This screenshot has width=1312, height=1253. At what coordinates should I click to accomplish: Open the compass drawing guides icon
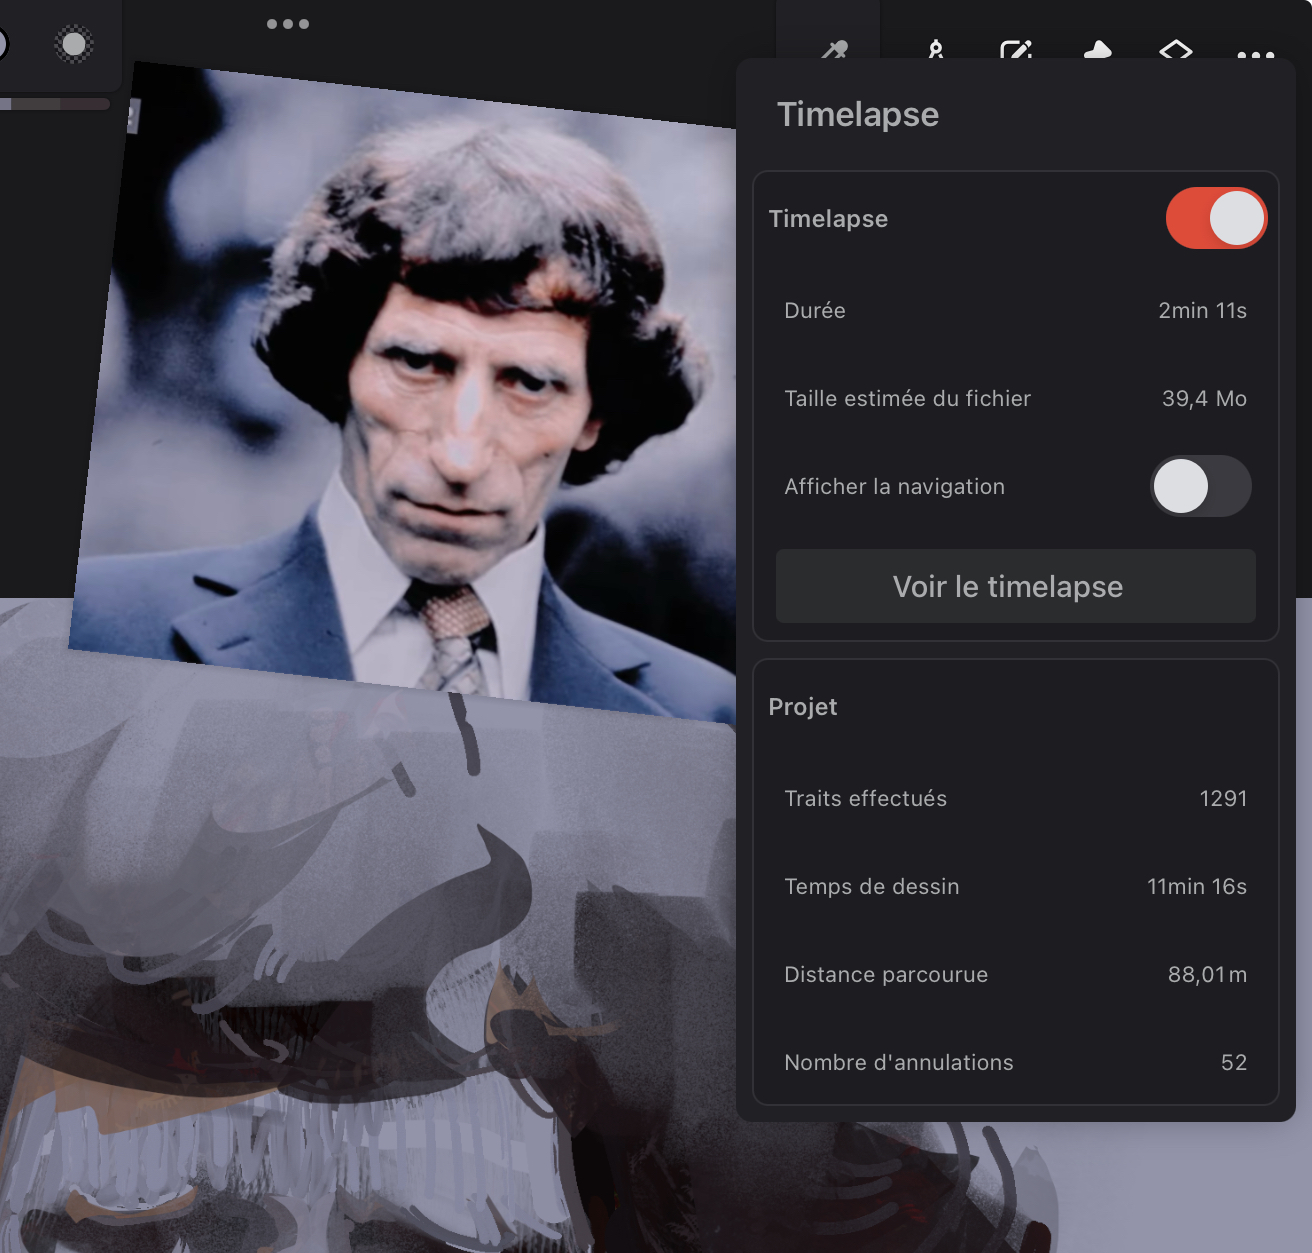936,48
